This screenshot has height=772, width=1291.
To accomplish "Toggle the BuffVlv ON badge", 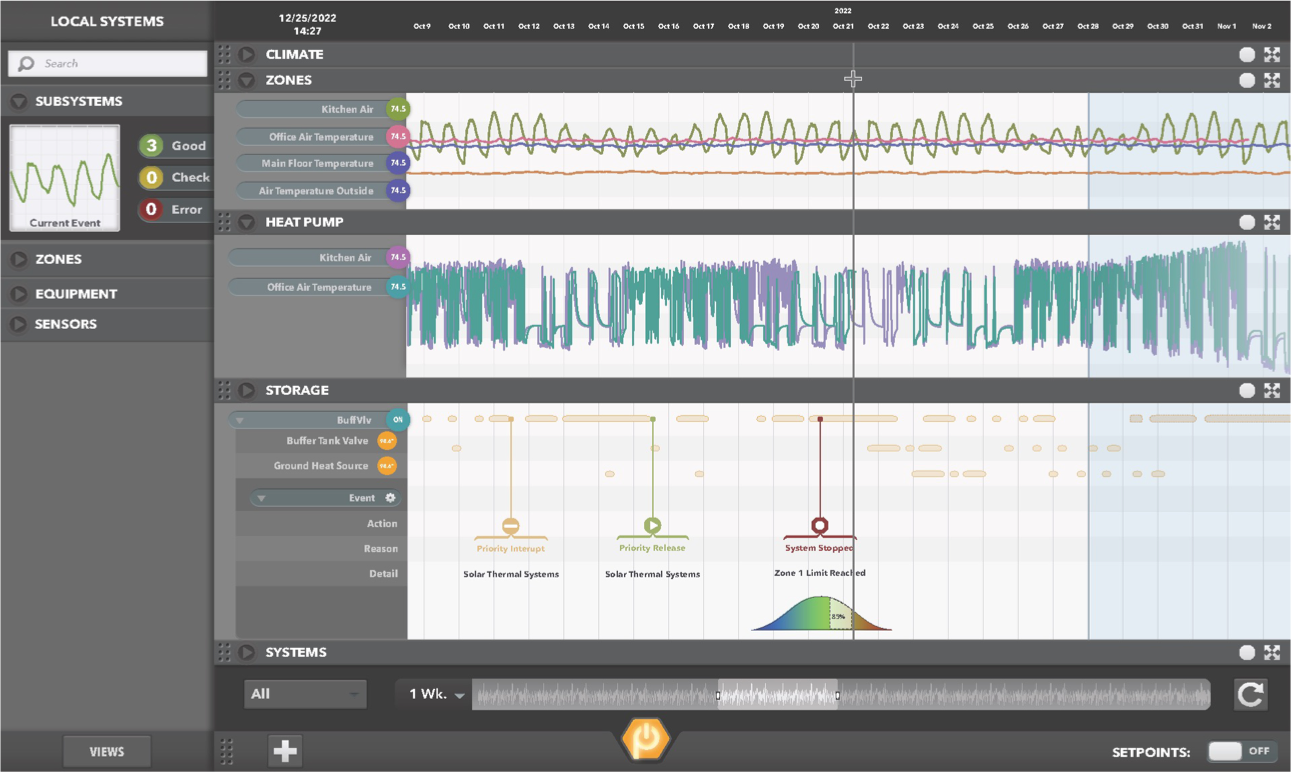I will (398, 420).
